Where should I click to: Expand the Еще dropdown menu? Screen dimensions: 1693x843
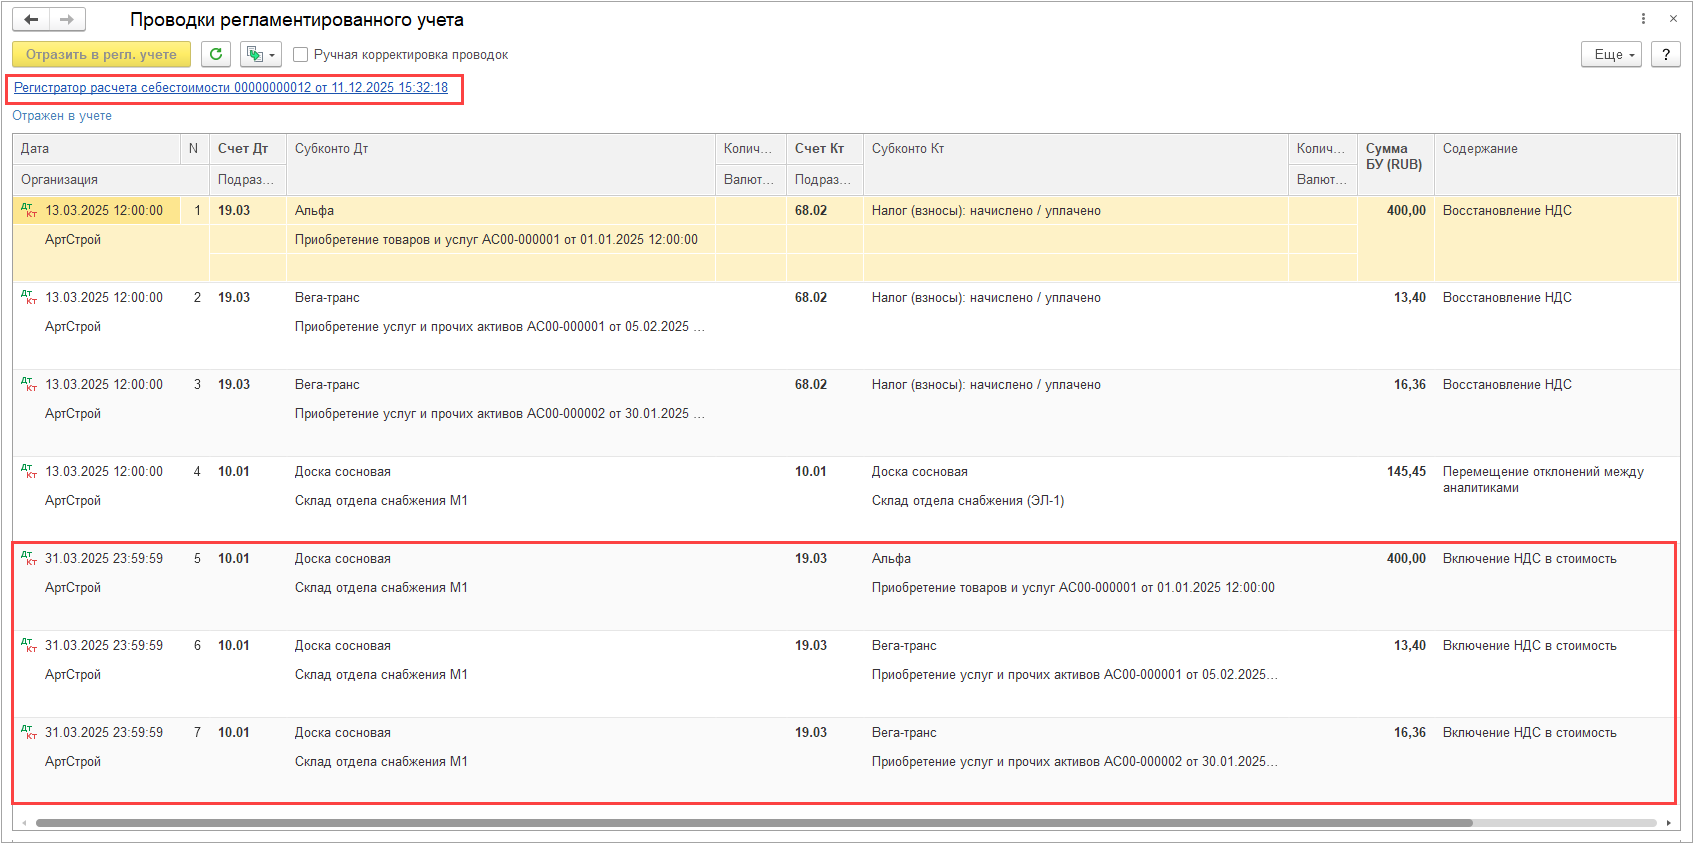[x=1611, y=54]
